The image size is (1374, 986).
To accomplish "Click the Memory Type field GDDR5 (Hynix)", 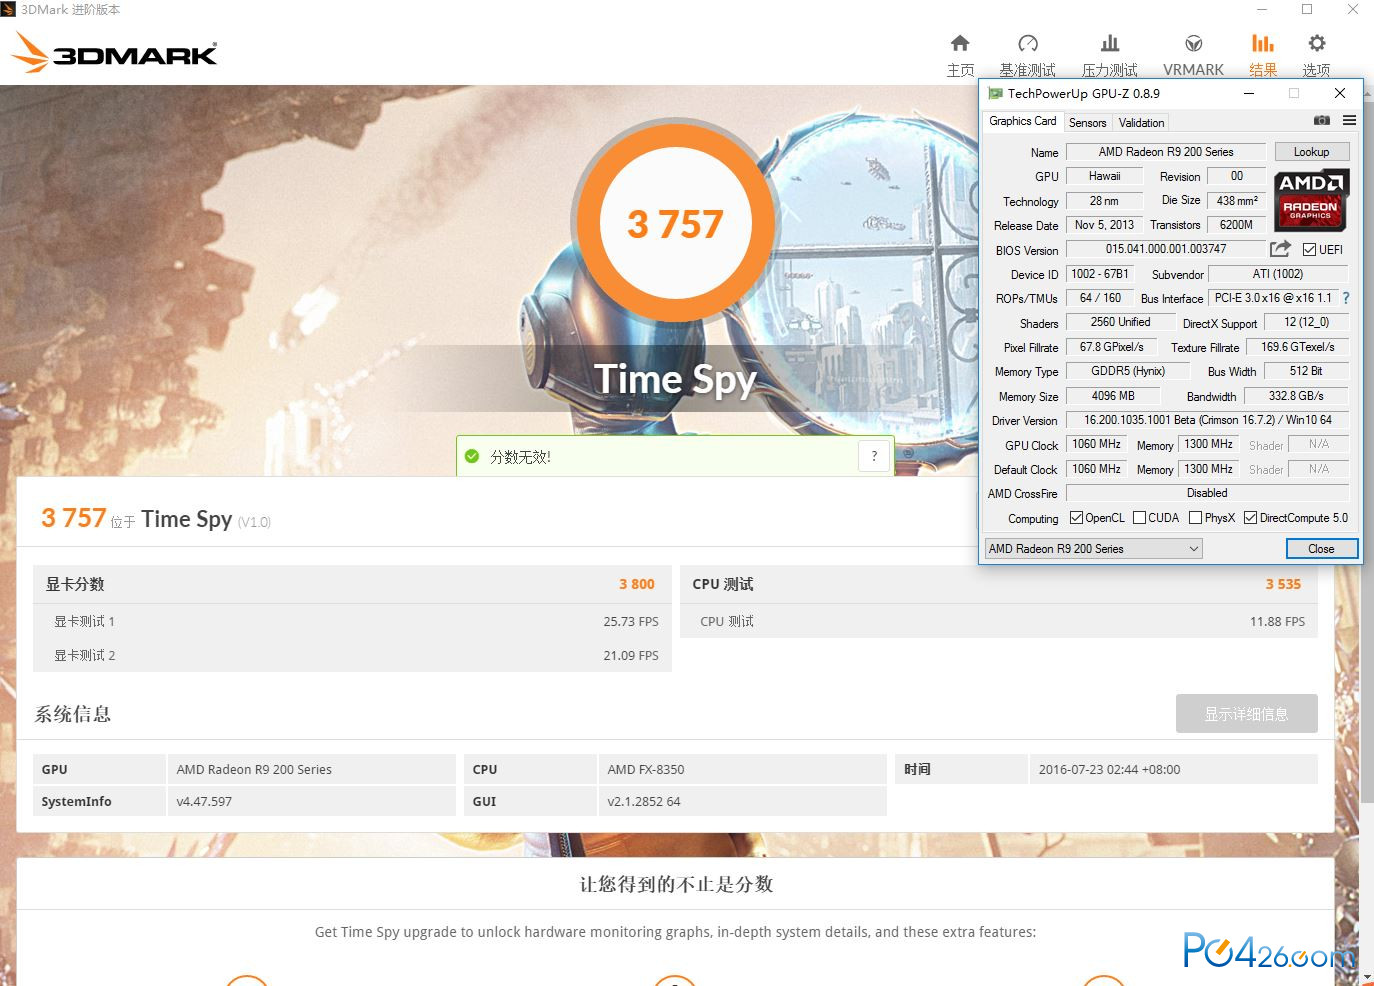I will [x=1128, y=371].
